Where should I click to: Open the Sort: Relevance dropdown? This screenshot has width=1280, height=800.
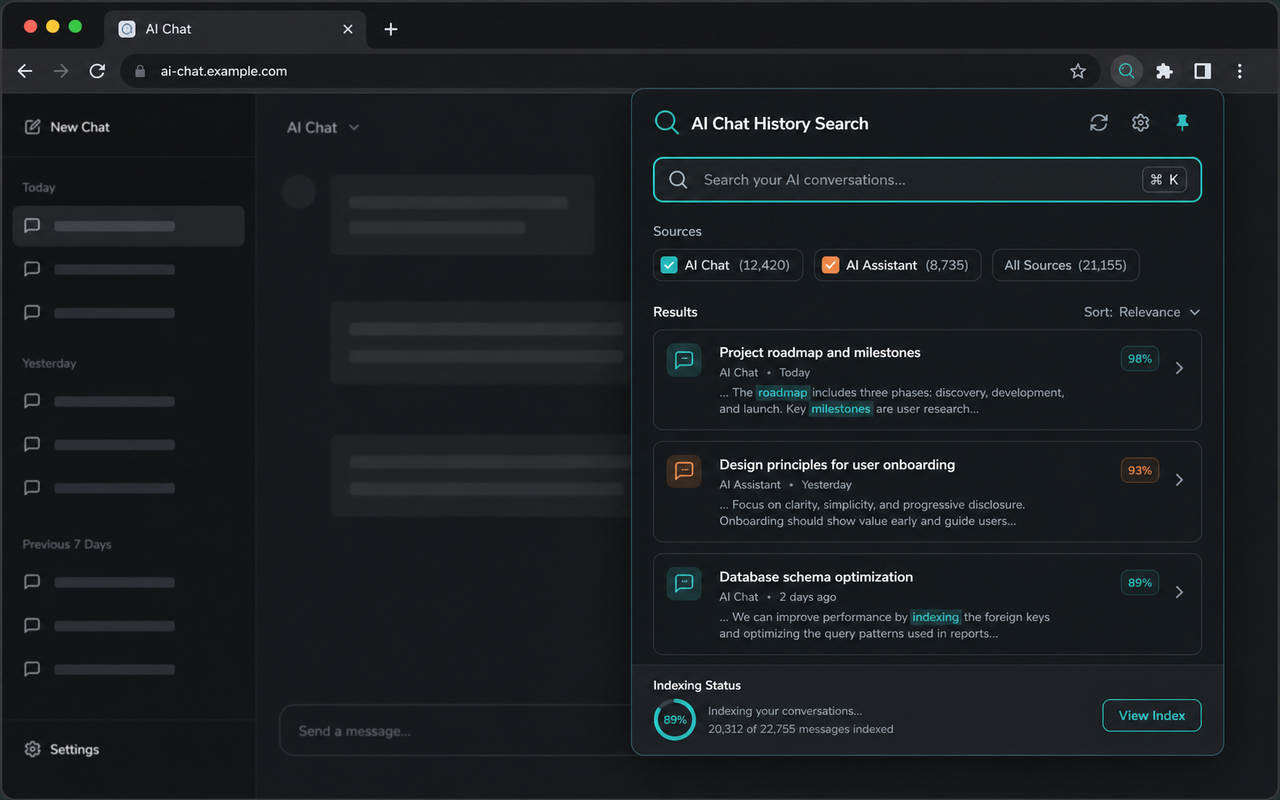pyautogui.click(x=1142, y=312)
